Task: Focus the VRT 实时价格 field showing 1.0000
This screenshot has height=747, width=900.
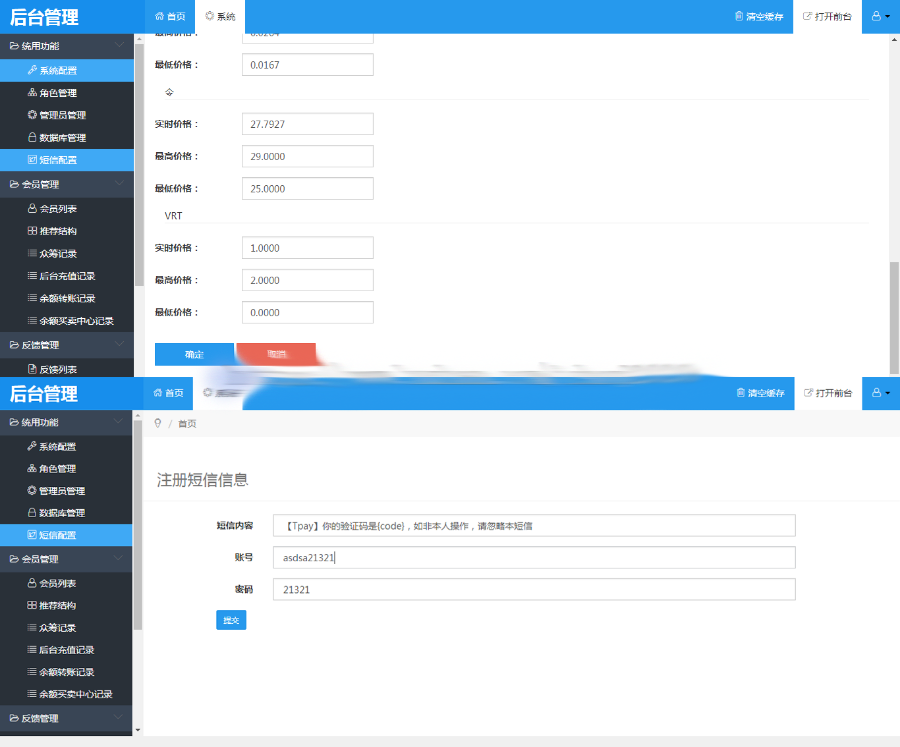Action: (x=308, y=248)
